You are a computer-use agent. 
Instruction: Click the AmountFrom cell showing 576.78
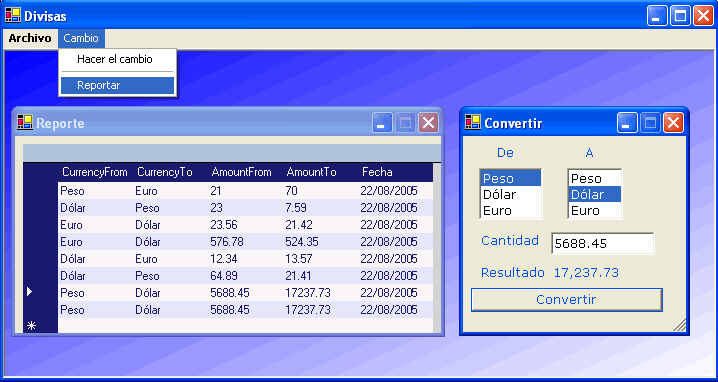coord(245,241)
